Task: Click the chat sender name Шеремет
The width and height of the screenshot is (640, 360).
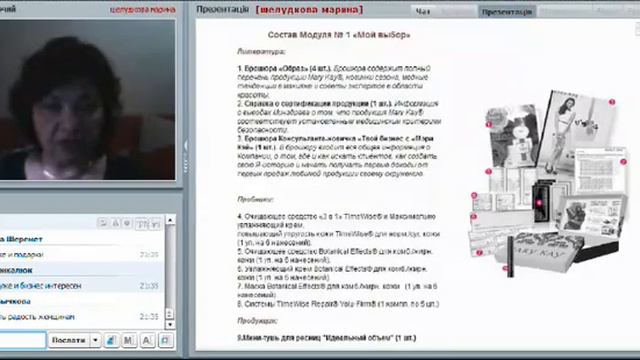Action: tap(24, 239)
